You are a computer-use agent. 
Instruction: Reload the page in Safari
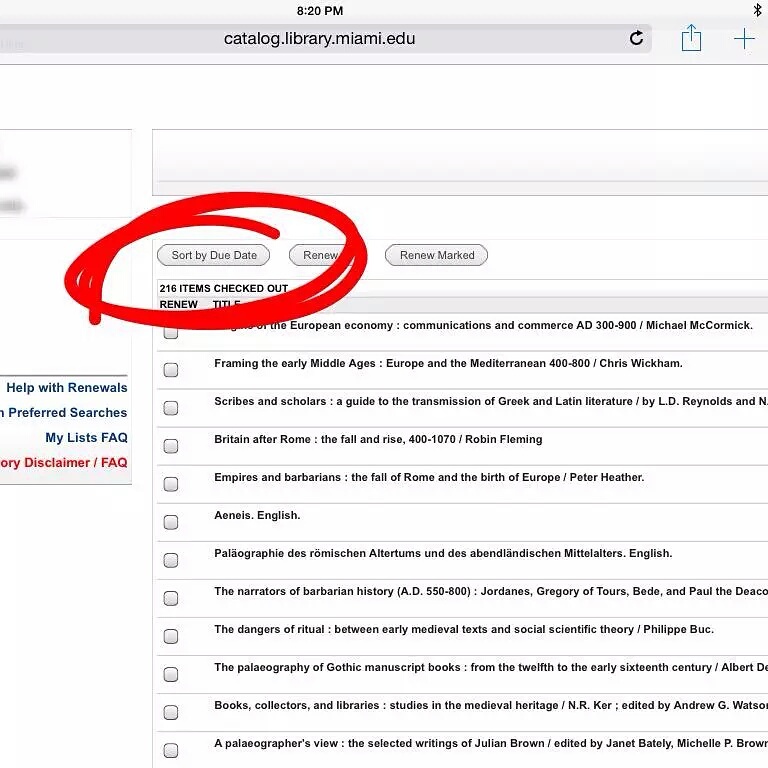tap(636, 39)
